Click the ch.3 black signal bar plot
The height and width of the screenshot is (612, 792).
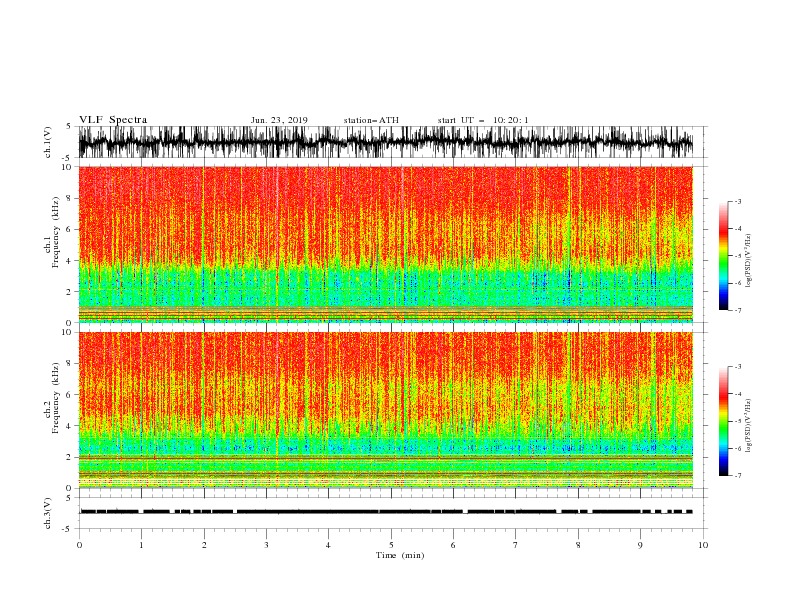pos(386,512)
